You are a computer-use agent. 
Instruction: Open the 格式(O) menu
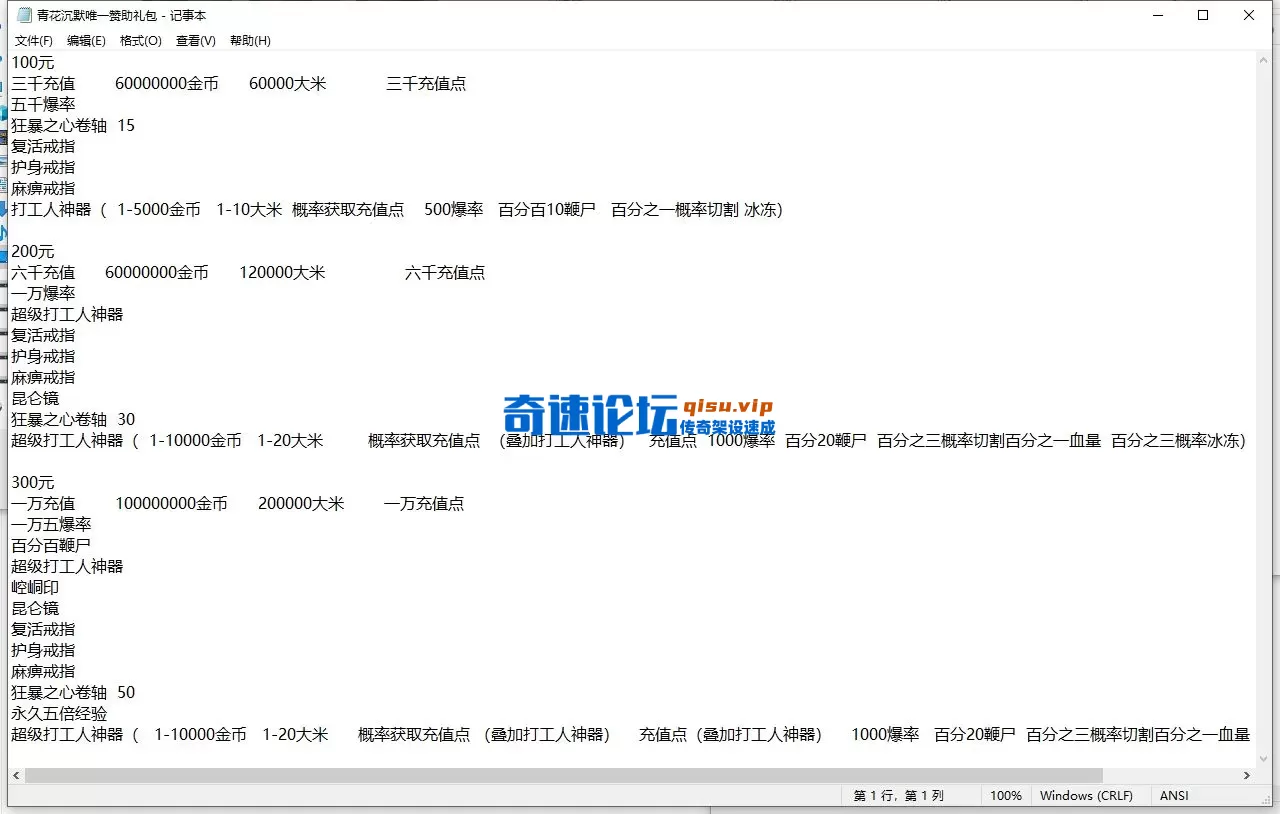(140, 40)
